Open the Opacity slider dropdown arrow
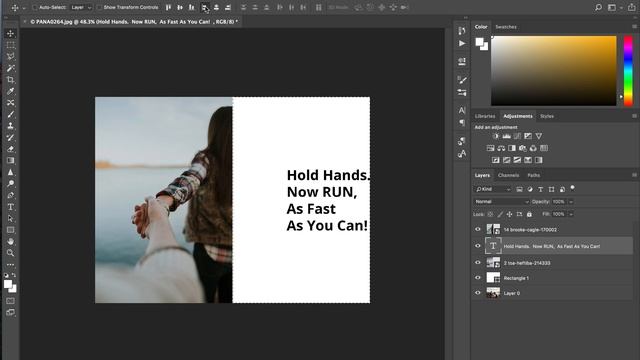The image size is (640, 360). coord(571,202)
